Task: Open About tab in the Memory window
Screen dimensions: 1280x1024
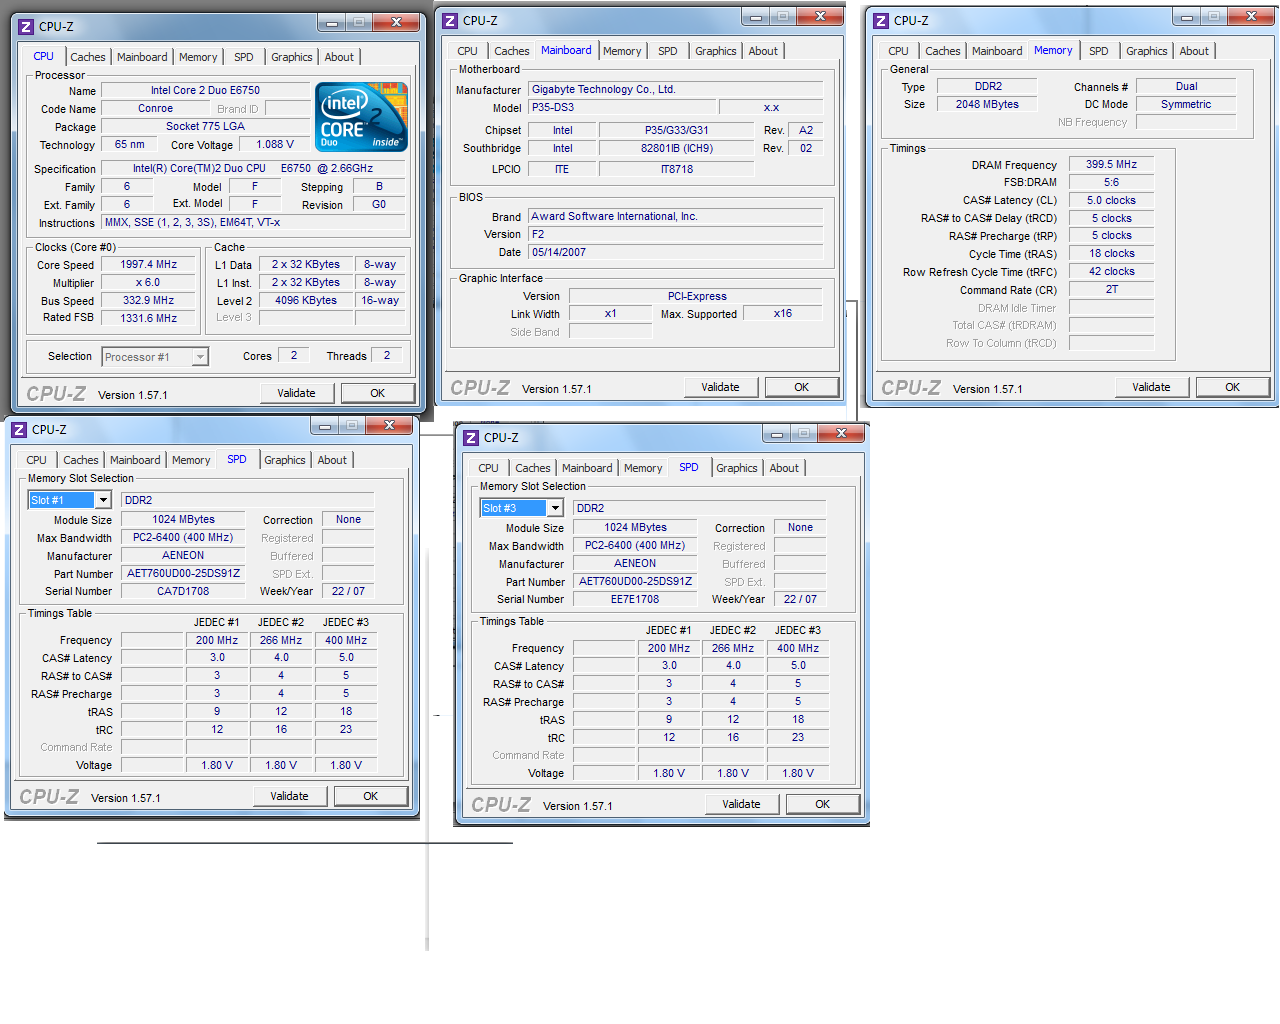Action: point(1194,51)
